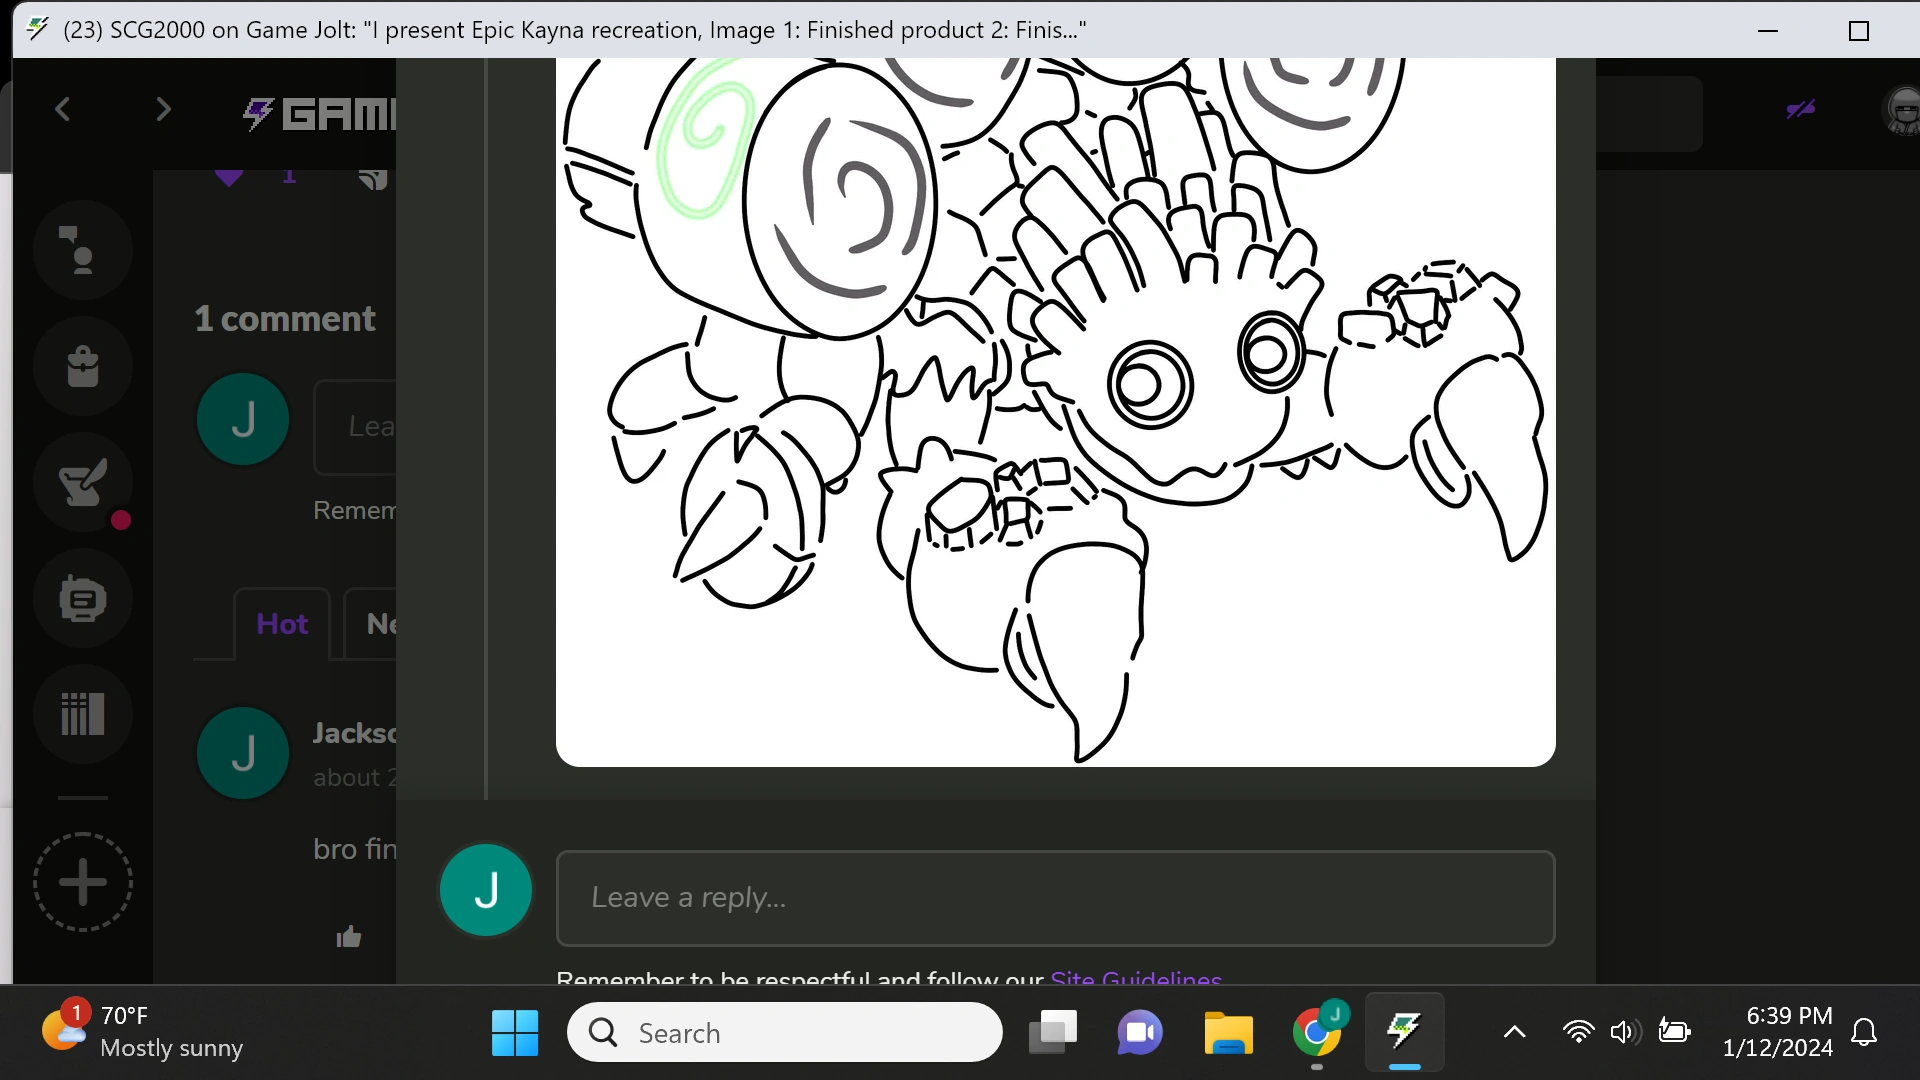The width and height of the screenshot is (1920, 1080).
Task: Toggle the purple heart reaction on the post
Action: click(228, 176)
